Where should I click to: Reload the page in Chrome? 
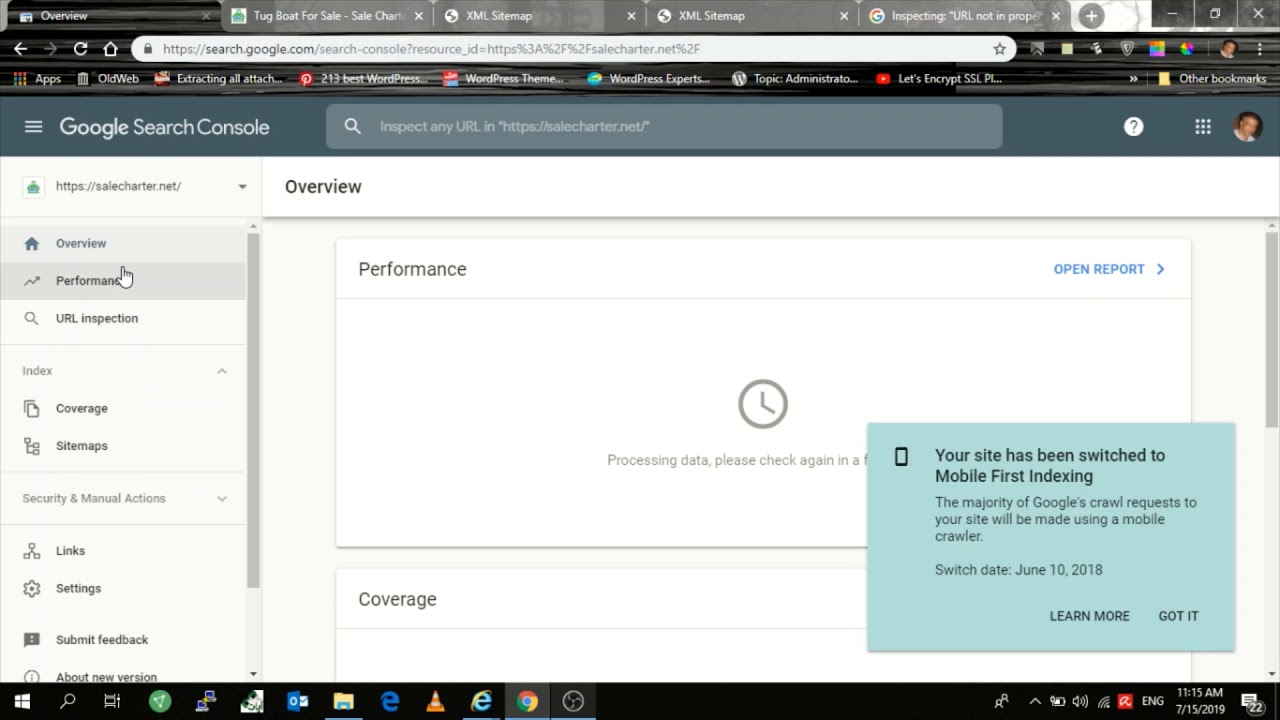[x=80, y=48]
